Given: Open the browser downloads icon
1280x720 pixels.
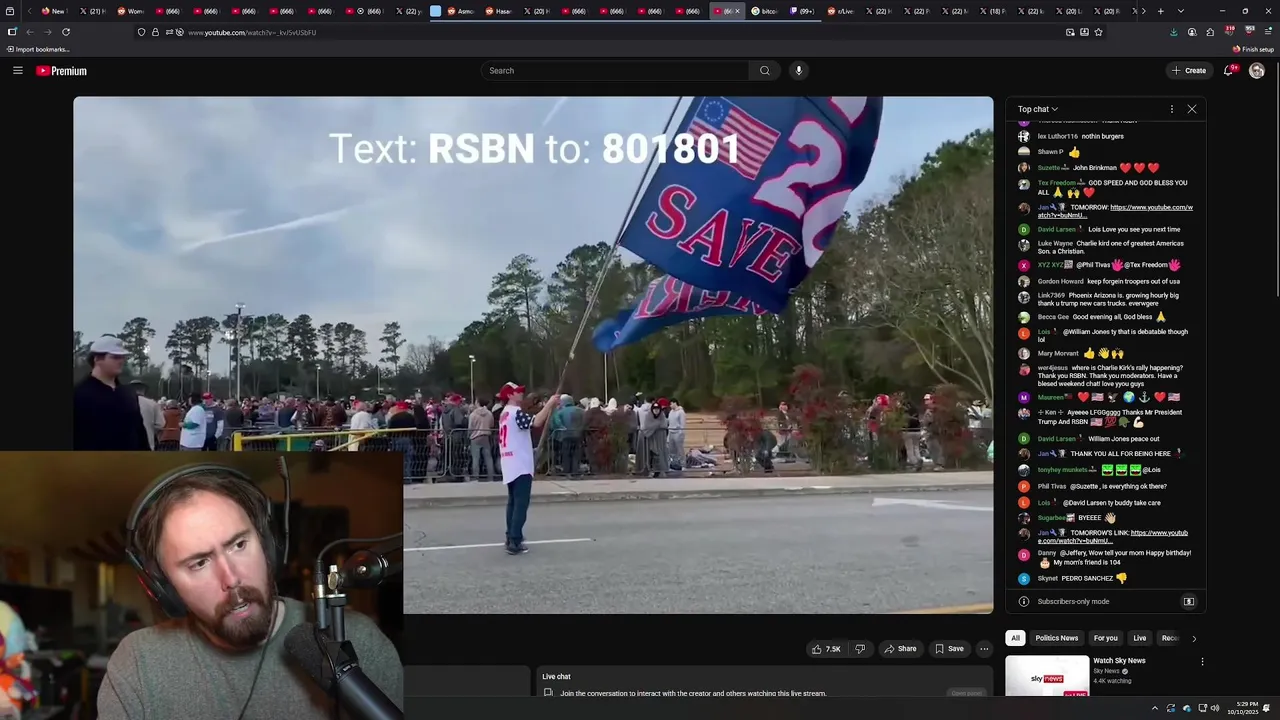Looking at the screenshot, I should (x=1174, y=32).
